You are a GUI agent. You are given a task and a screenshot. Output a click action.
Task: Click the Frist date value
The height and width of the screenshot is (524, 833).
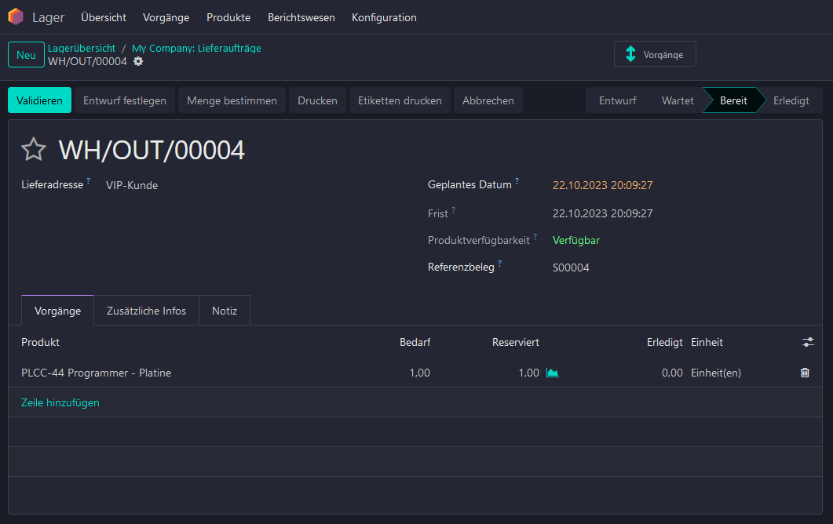[602, 214]
